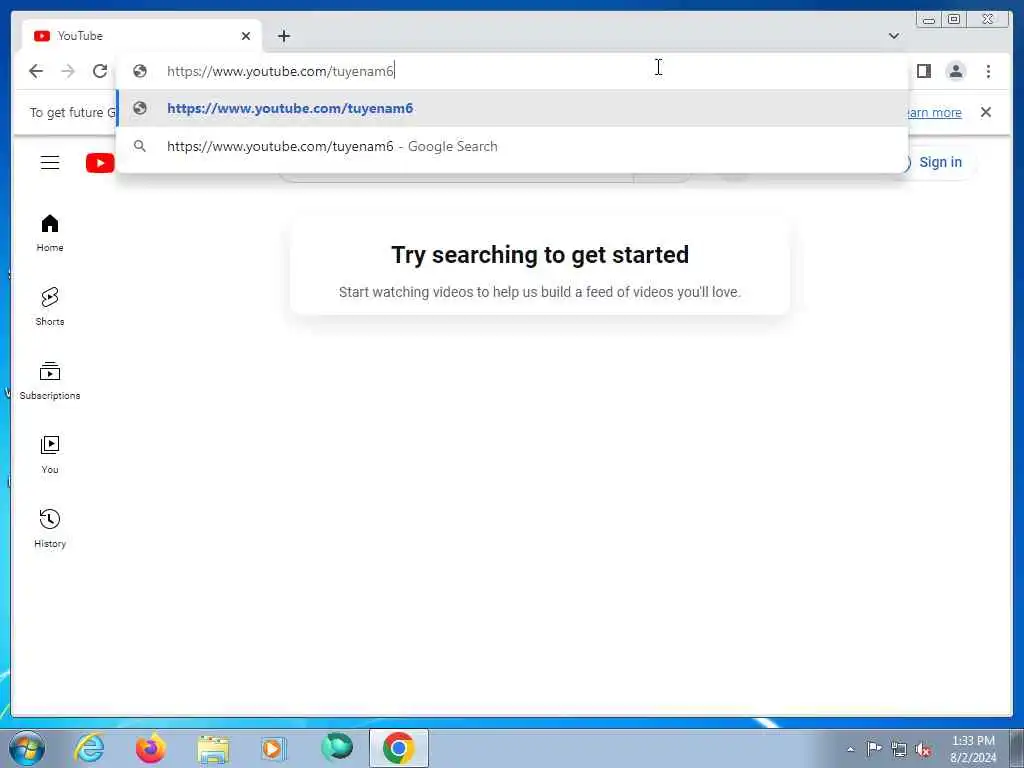Go back using the browser back arrow
Screen dimensions: 1024x768
pyautogui.click(x=36, y=71)
